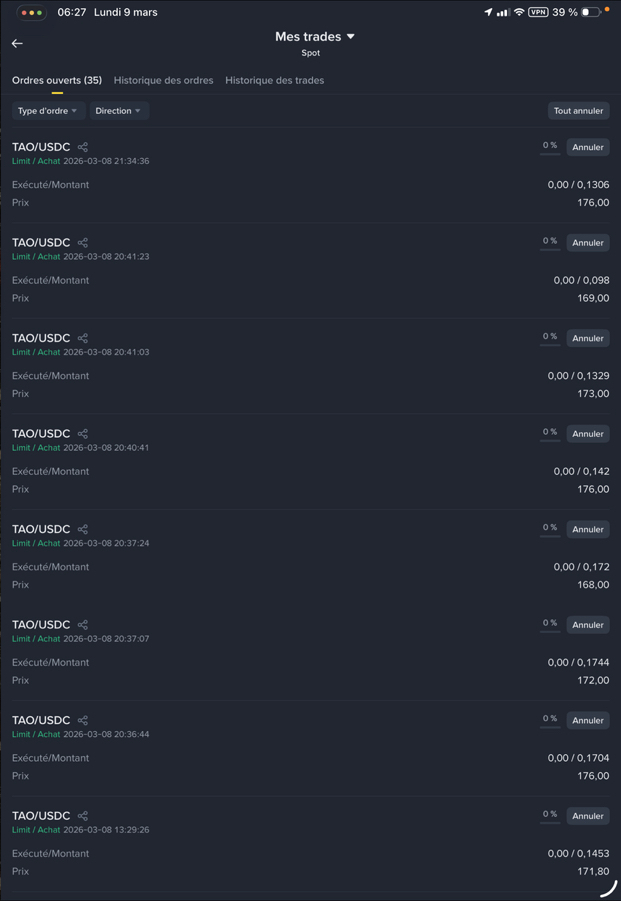Share the TAO/USDC order from 21:34:36

(83, 147)
